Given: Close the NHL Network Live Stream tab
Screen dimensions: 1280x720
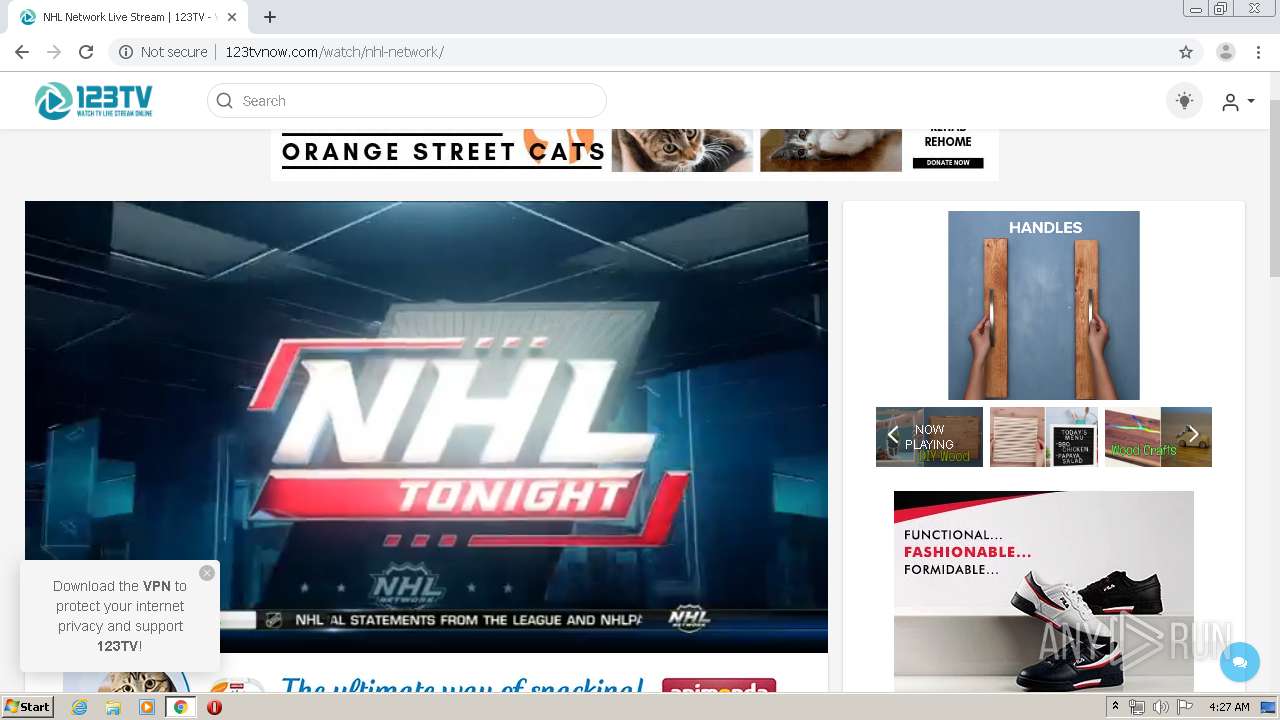Looking at the screenshot, I should (x=232, y=17).
